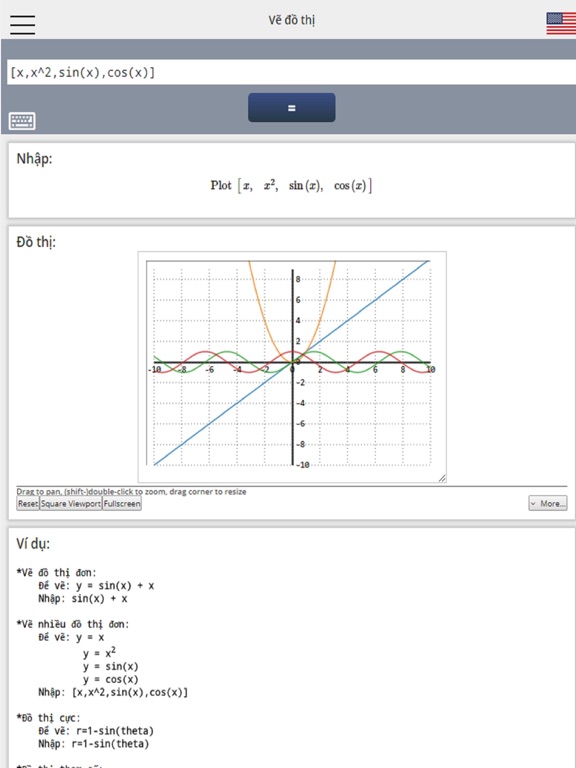The height and width of the screenshot is (768, 576).
Task: Click the page title Vẽ đồ thị
Action: 291,21
